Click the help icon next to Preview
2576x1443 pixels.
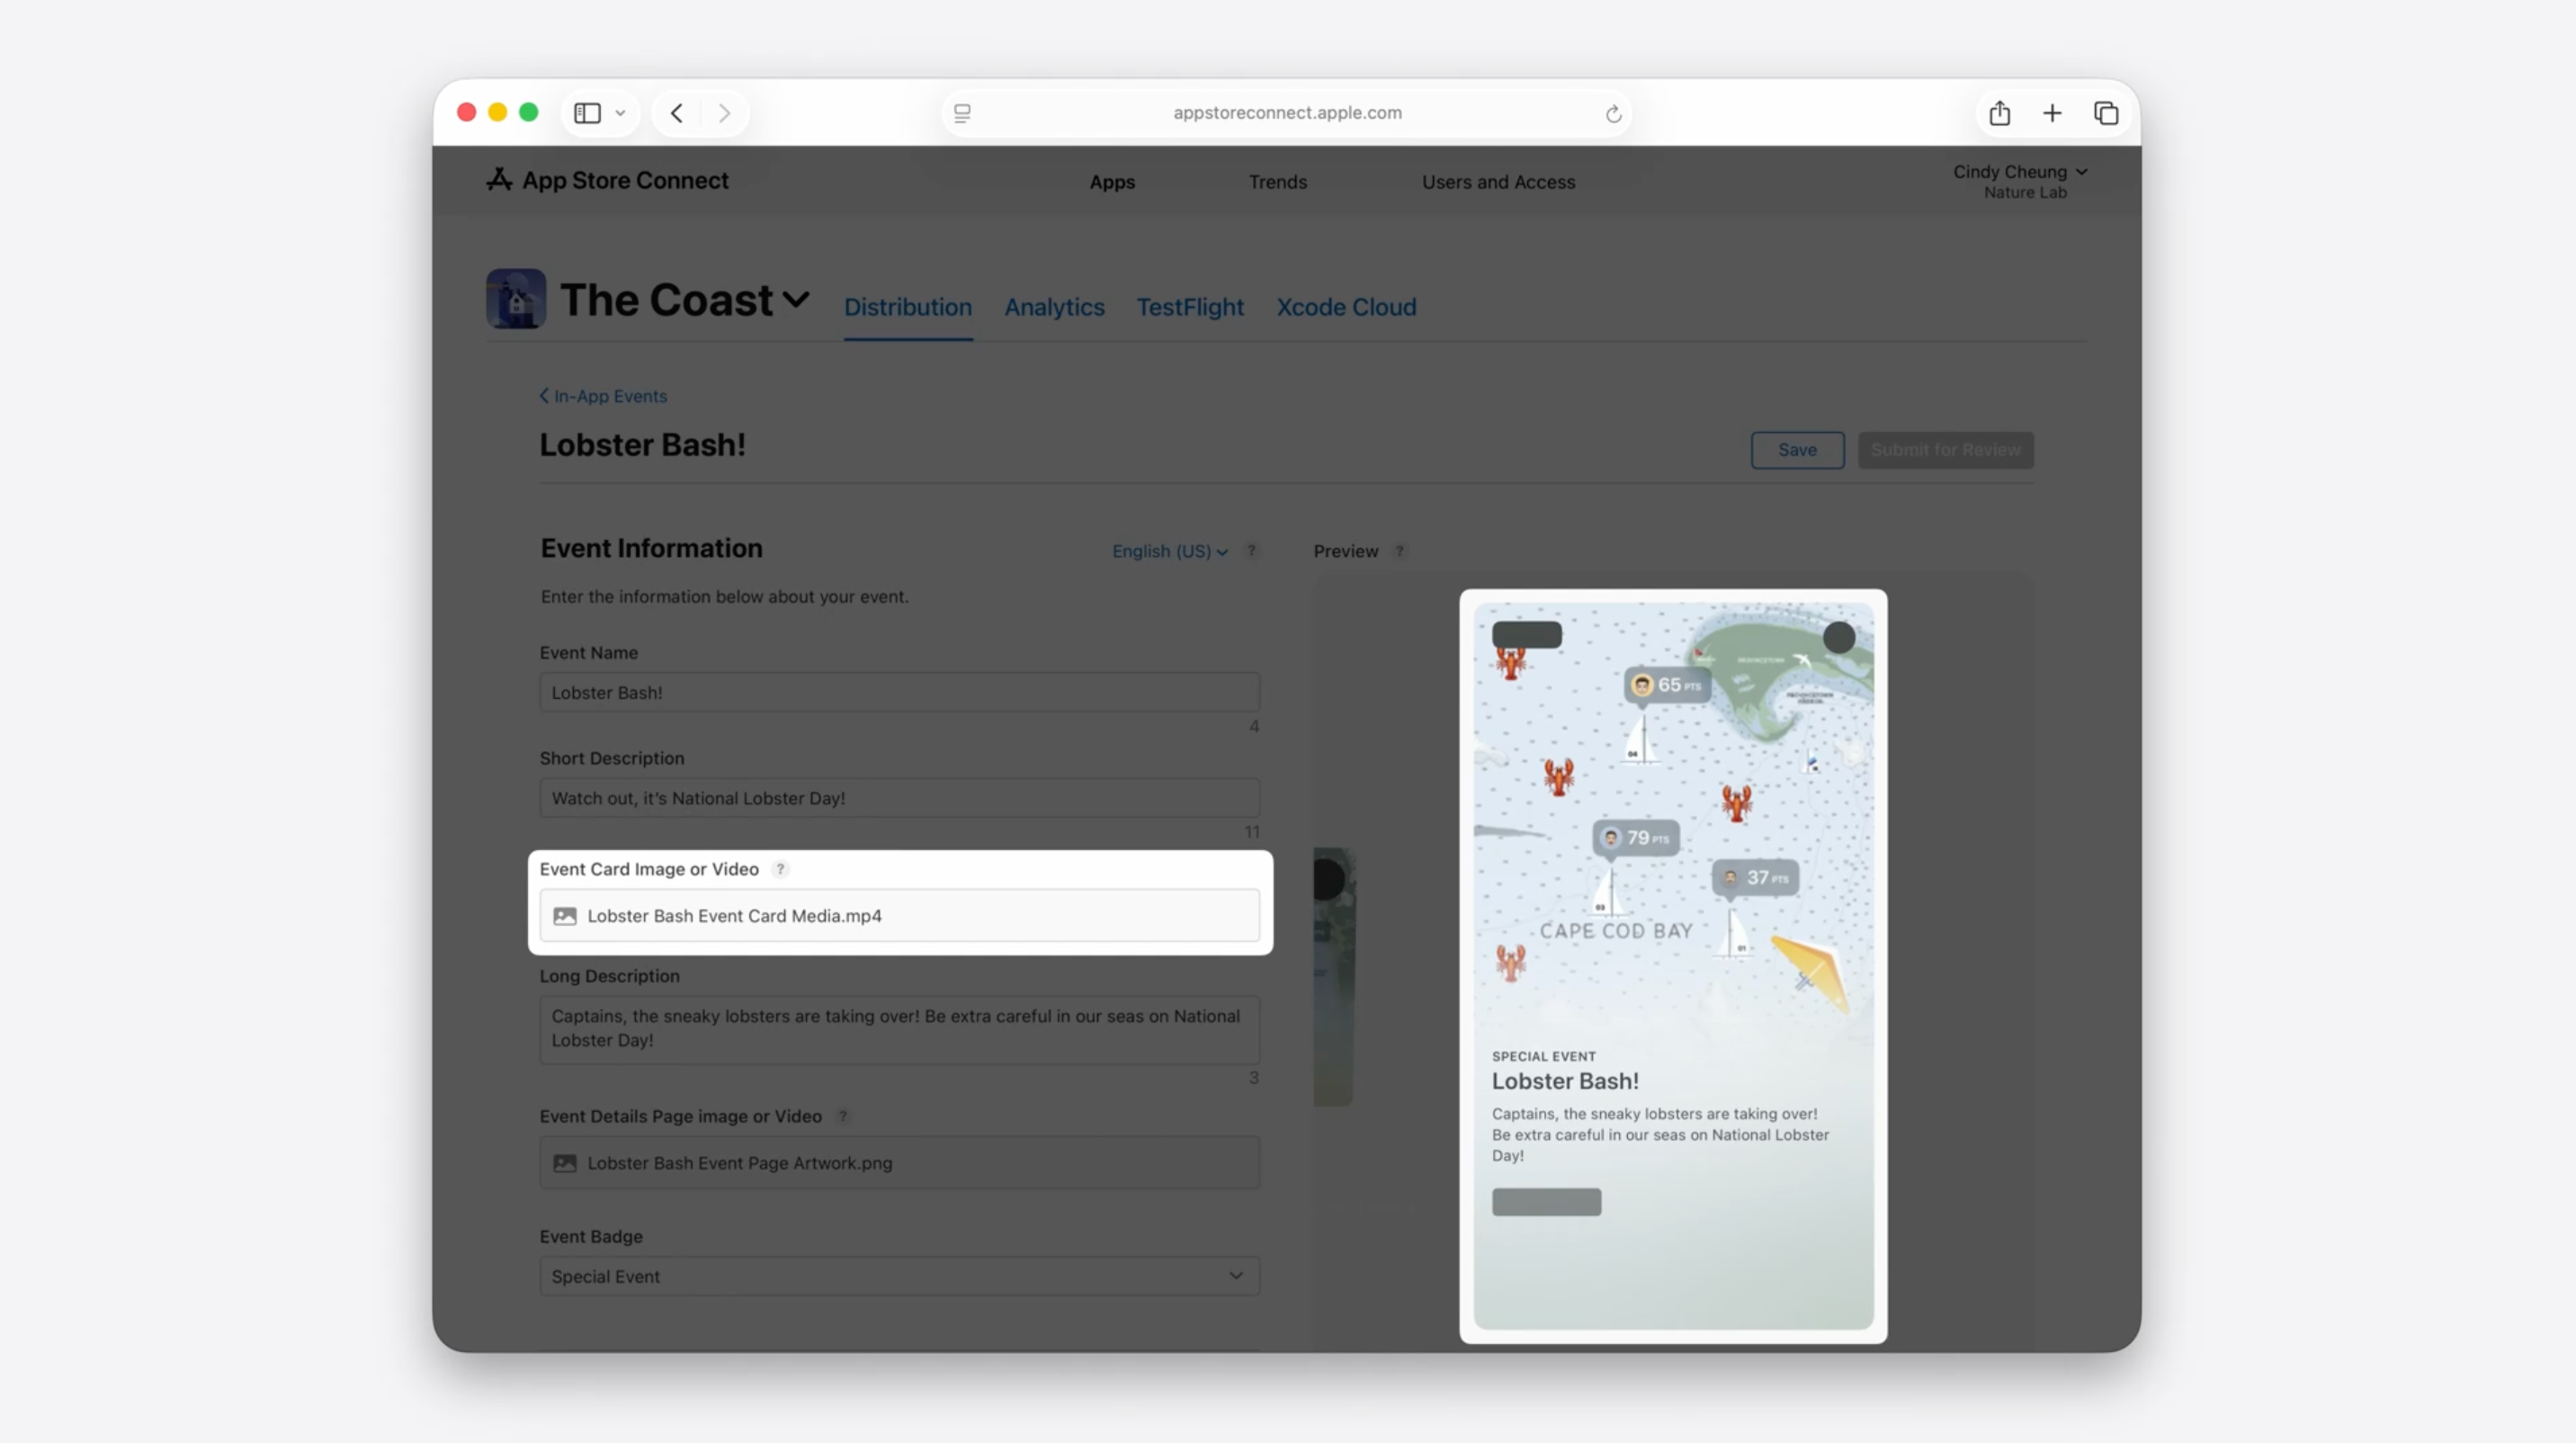point(1400,551)
